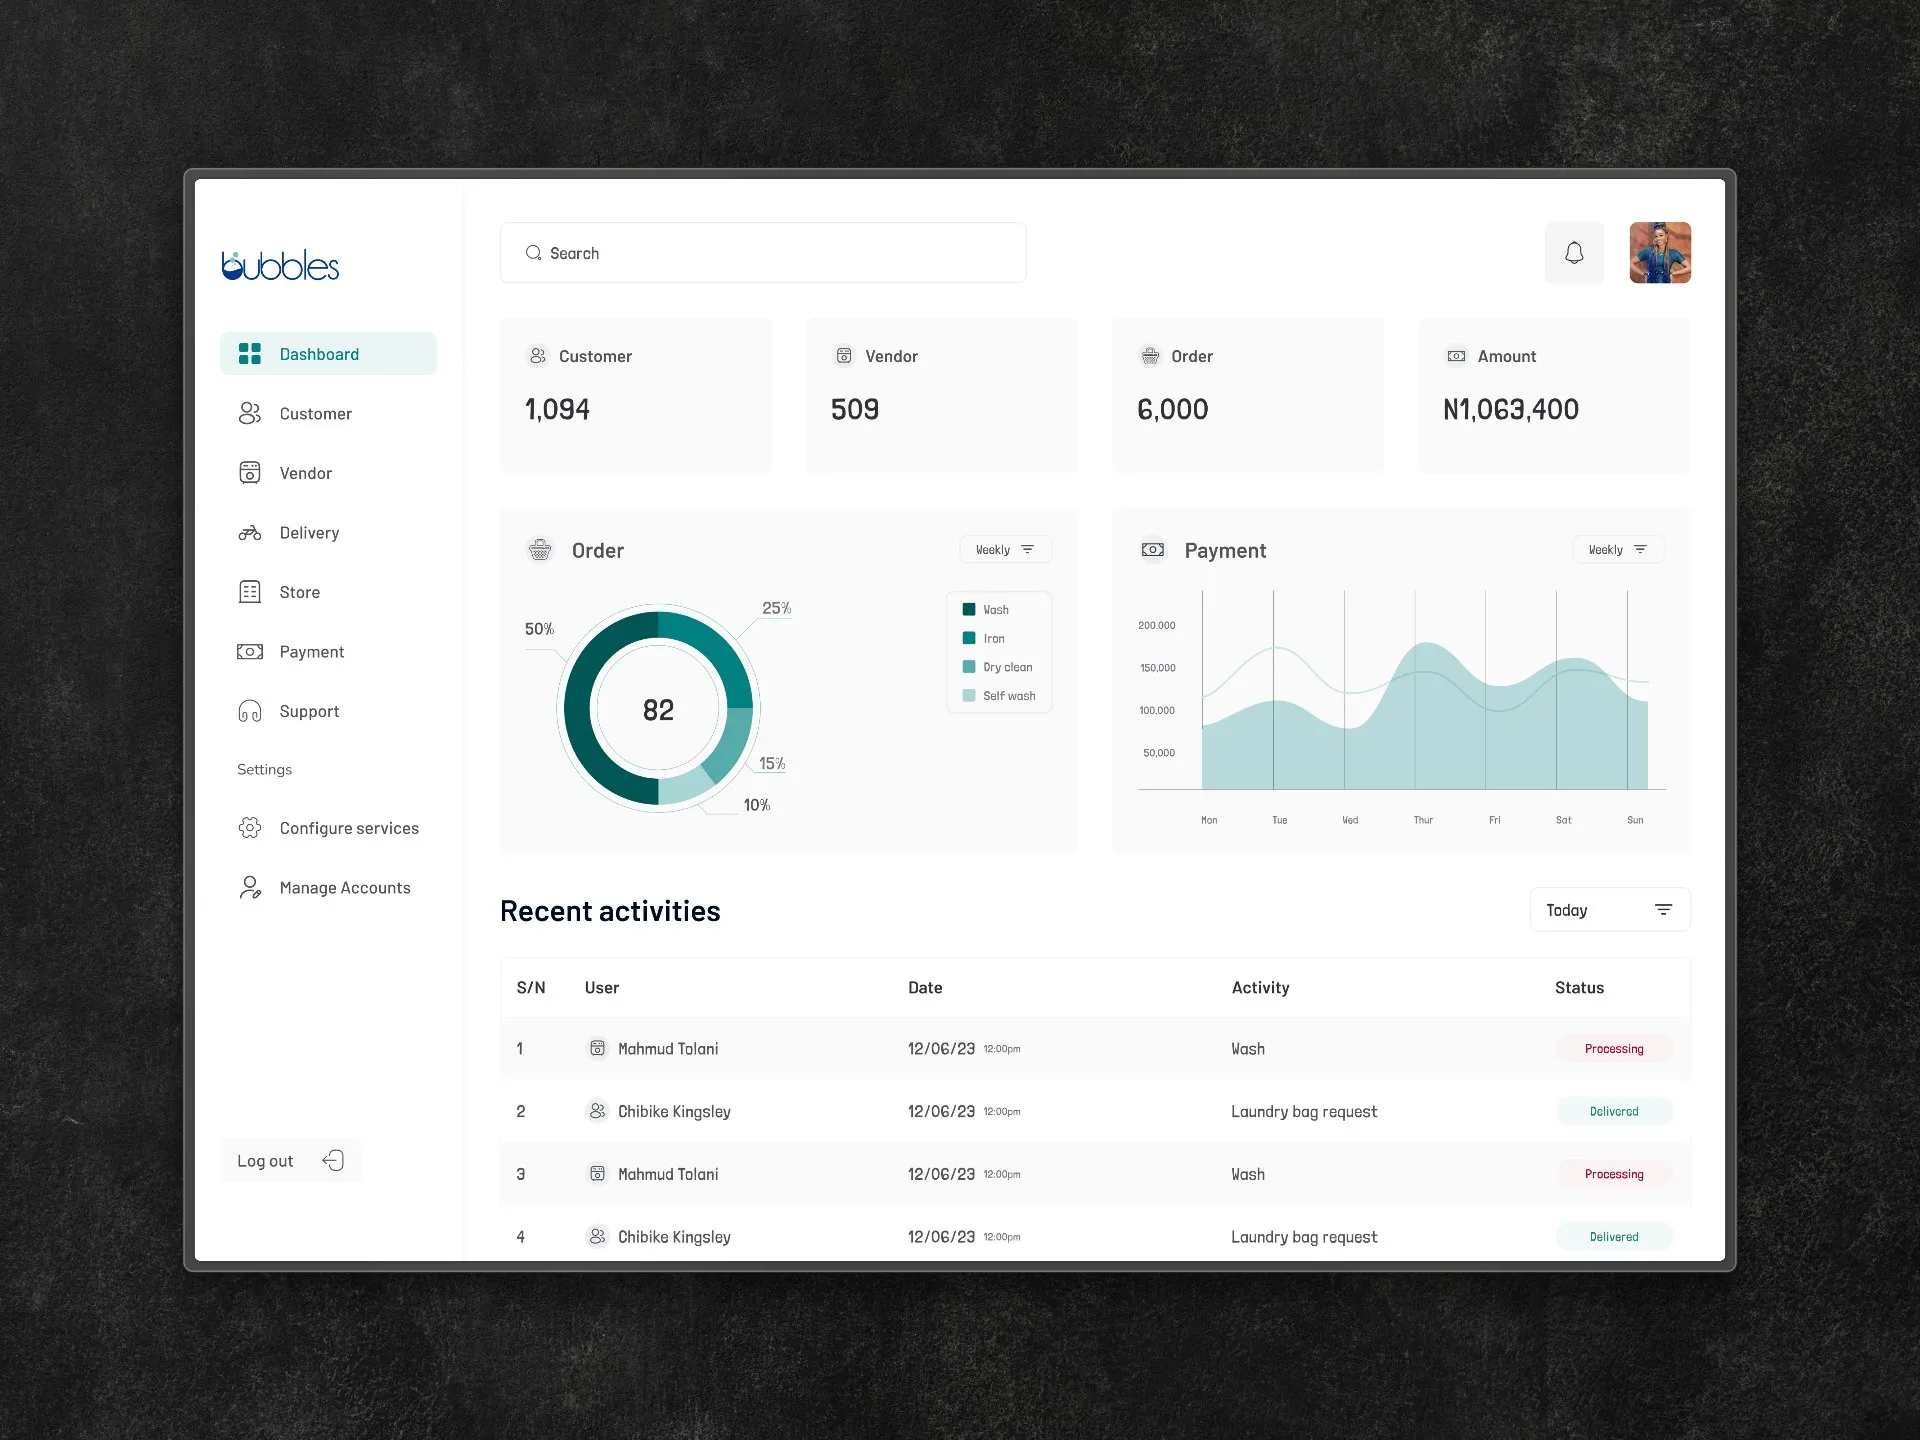Click the Configure services gear icon
1920x1440 pixels.
tap(250, 828)
